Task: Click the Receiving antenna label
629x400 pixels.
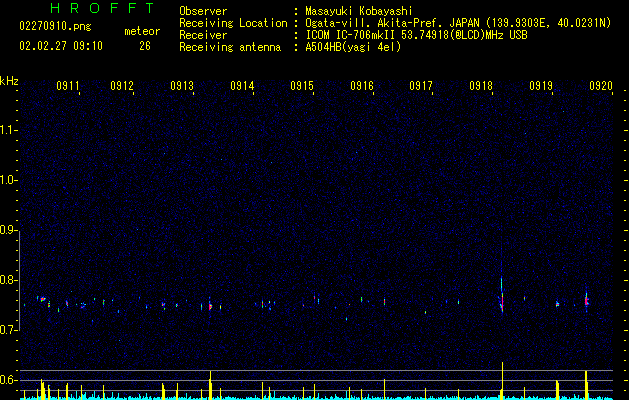Action: (x=230, y=47)
